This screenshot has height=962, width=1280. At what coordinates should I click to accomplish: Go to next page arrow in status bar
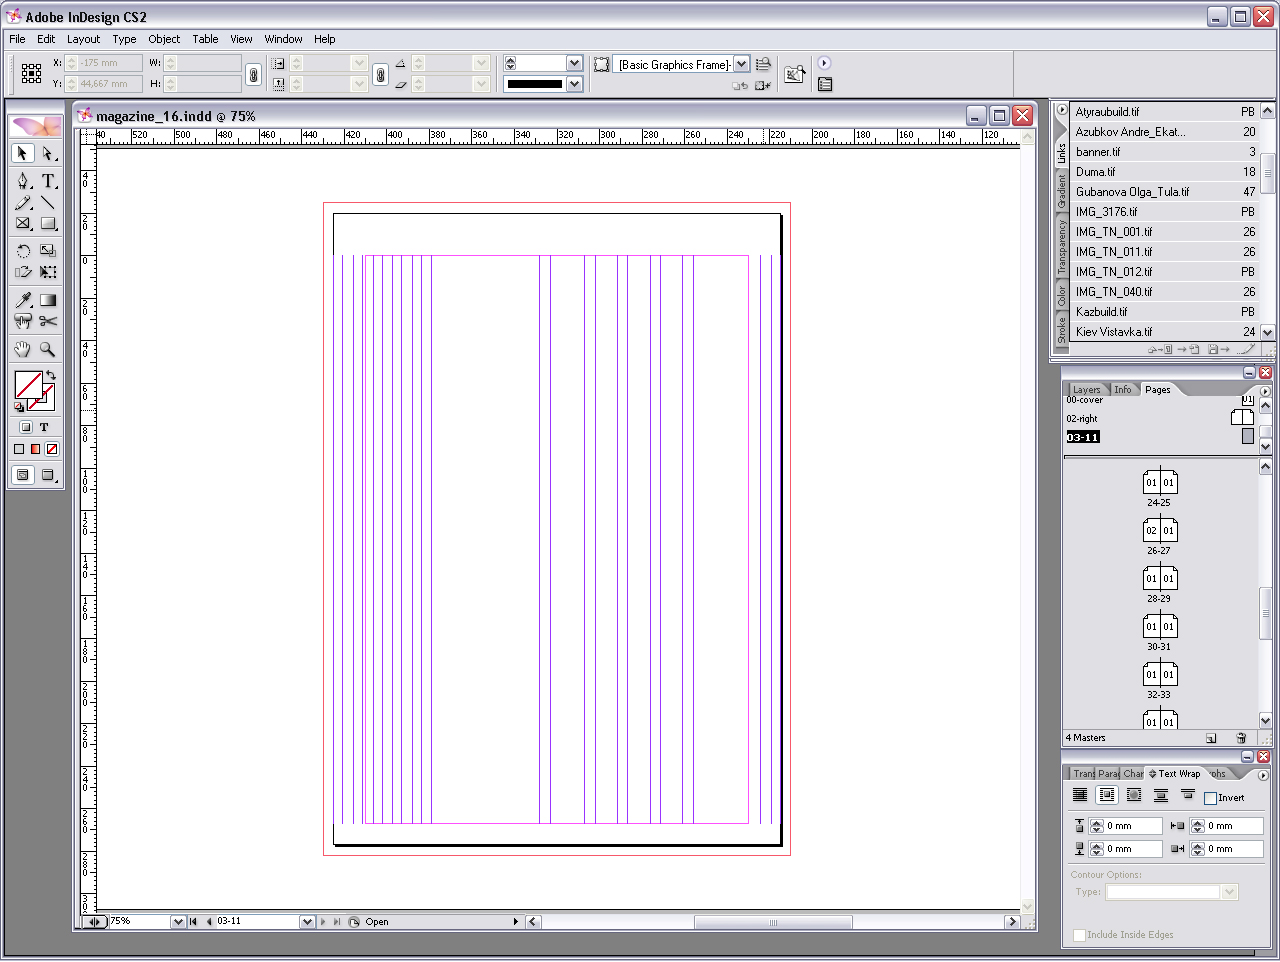[323, 922]
